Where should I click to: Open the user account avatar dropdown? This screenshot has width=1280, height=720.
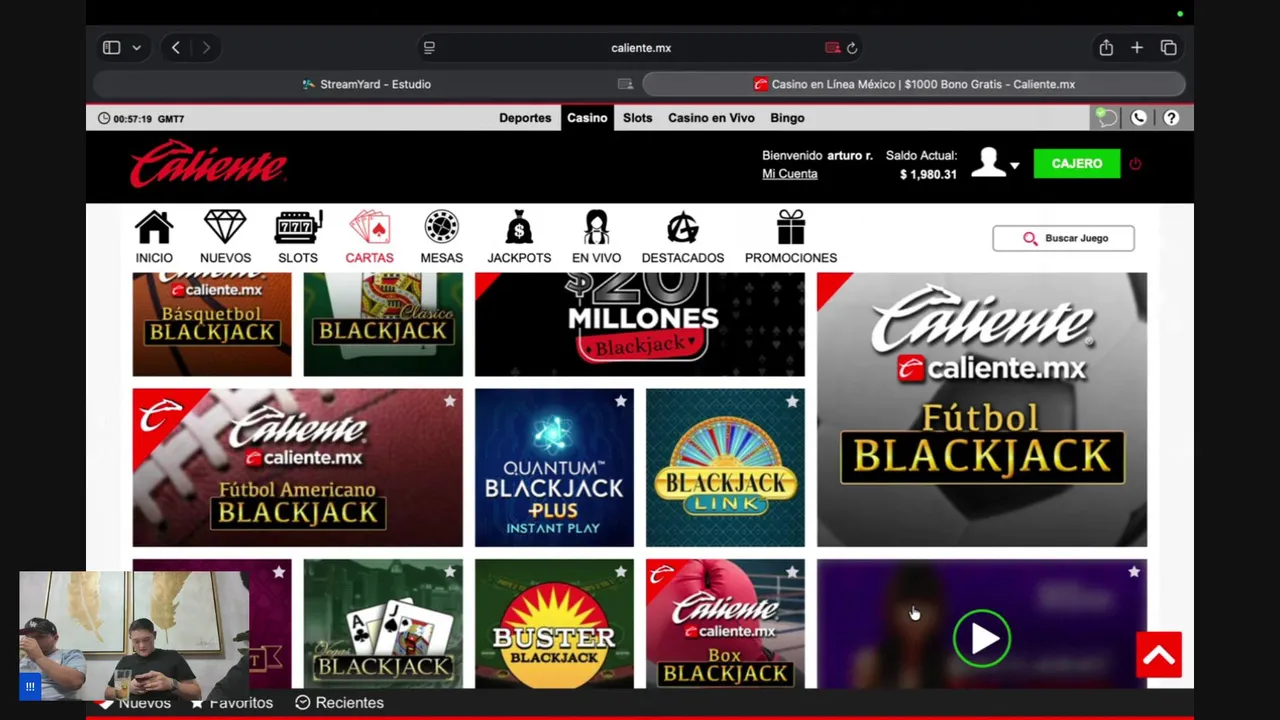(996, 163)
